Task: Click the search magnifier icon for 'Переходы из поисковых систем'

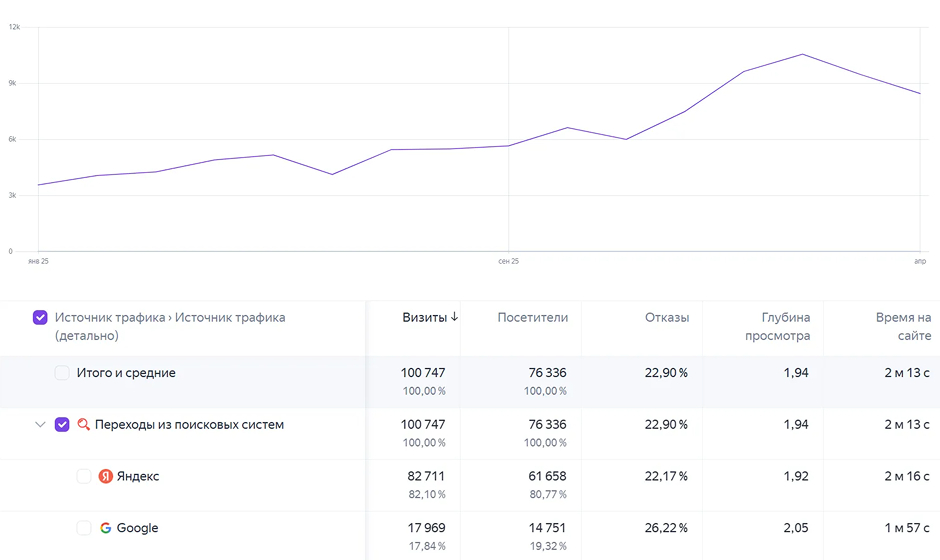Action: point(84,424)
